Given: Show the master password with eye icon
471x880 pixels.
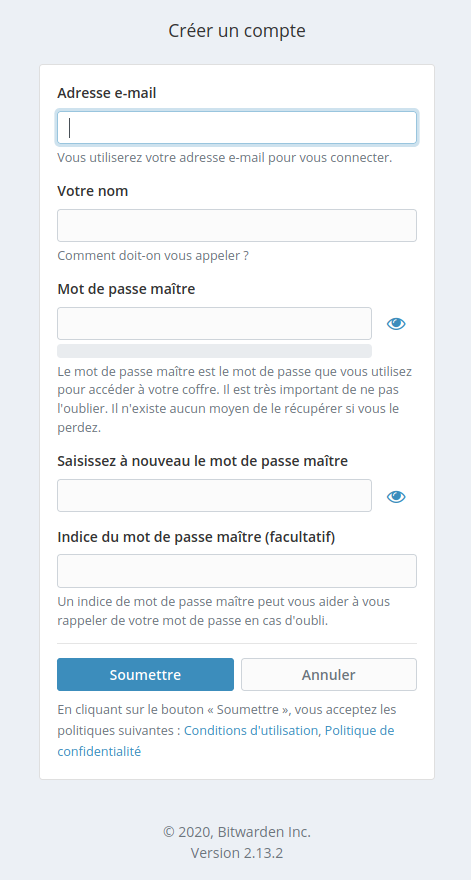Looking at the screenshot, I should click(x=396, y=323).
